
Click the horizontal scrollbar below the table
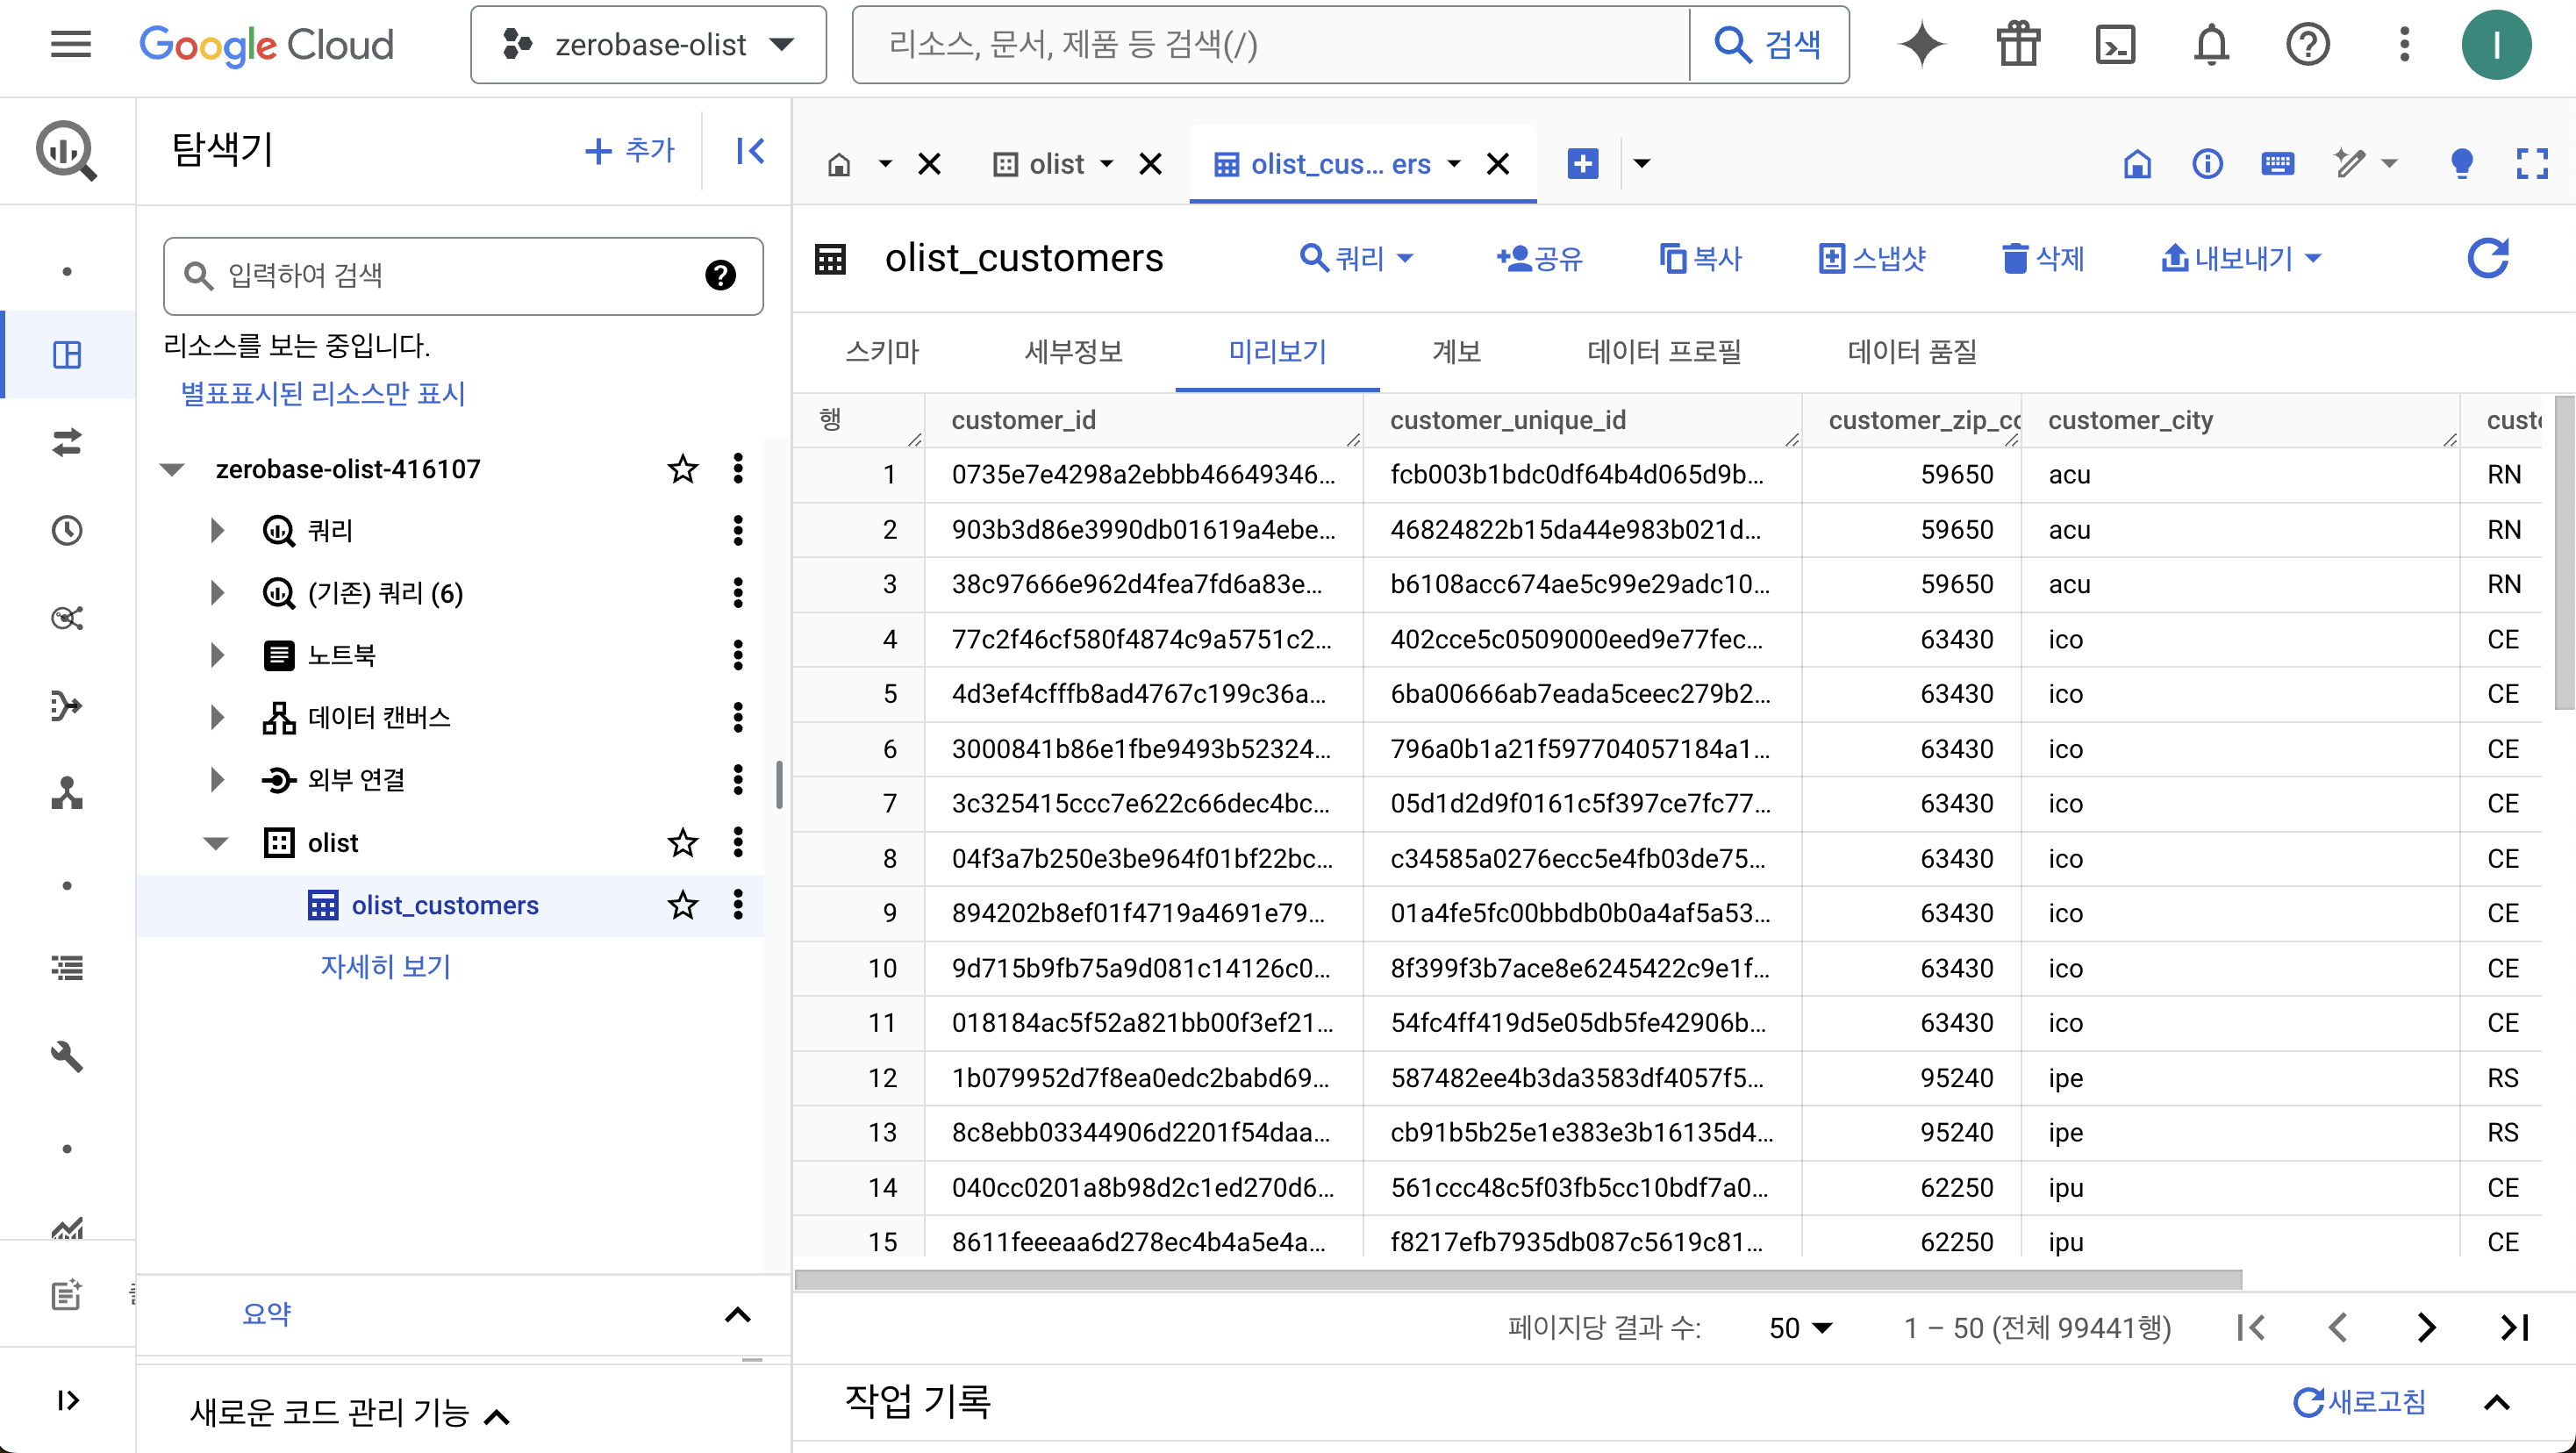click(x=1517, y=1280)
